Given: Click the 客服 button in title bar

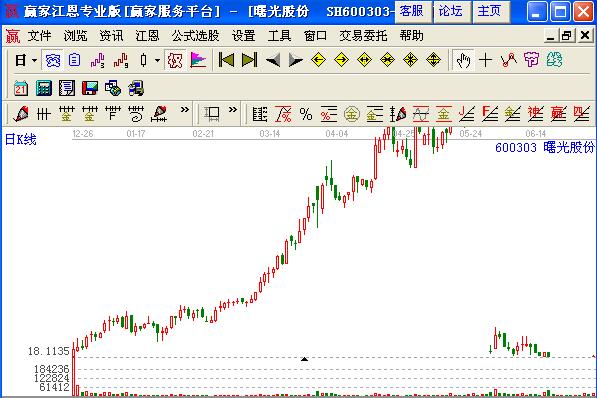Looking at the screenshot, I should click(412, 11).
